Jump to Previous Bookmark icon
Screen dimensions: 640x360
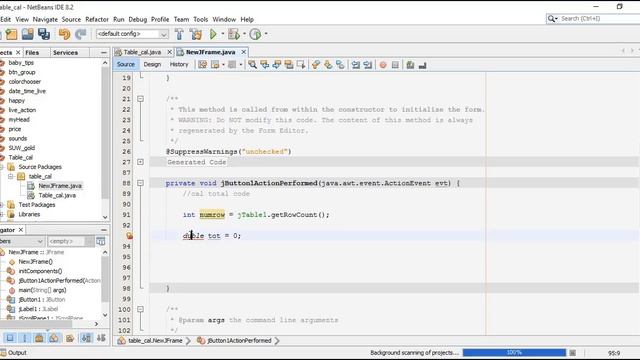(316, 64)
